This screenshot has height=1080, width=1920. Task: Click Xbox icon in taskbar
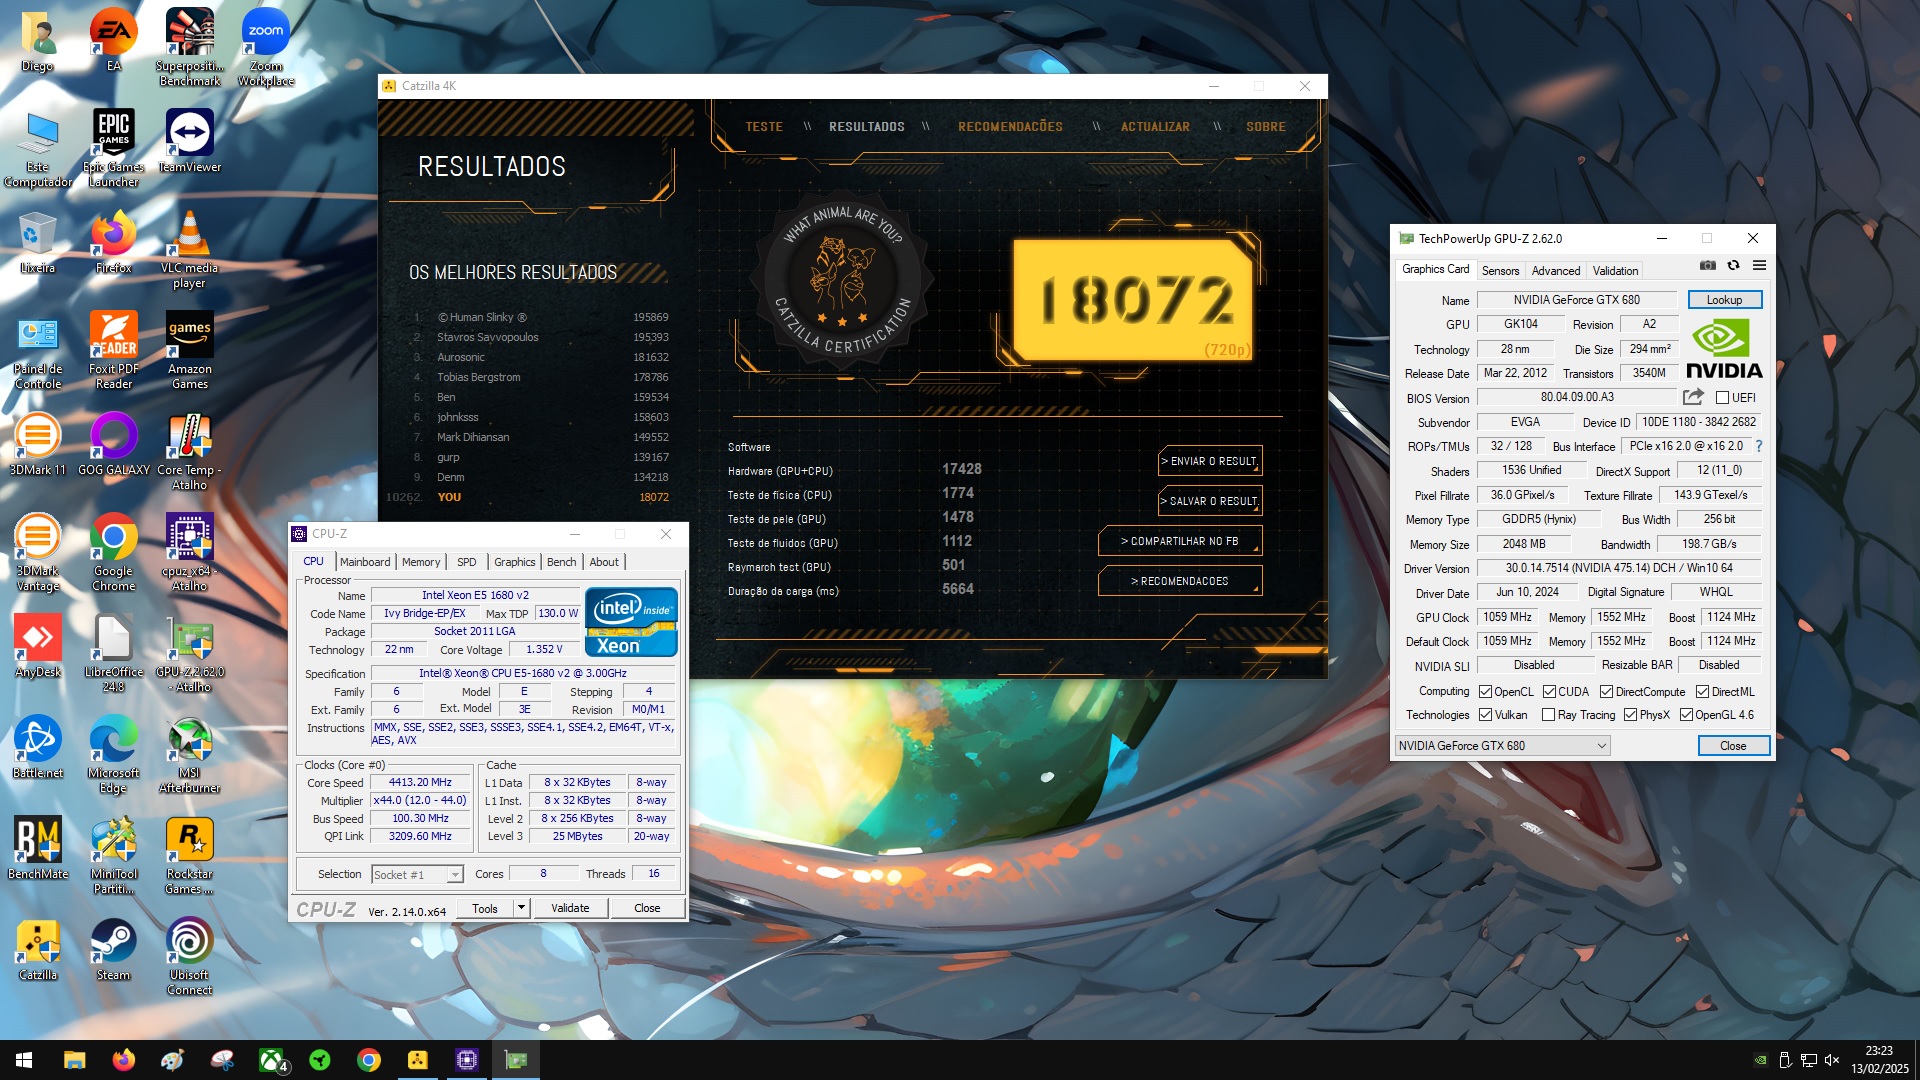pos(271,1060)
